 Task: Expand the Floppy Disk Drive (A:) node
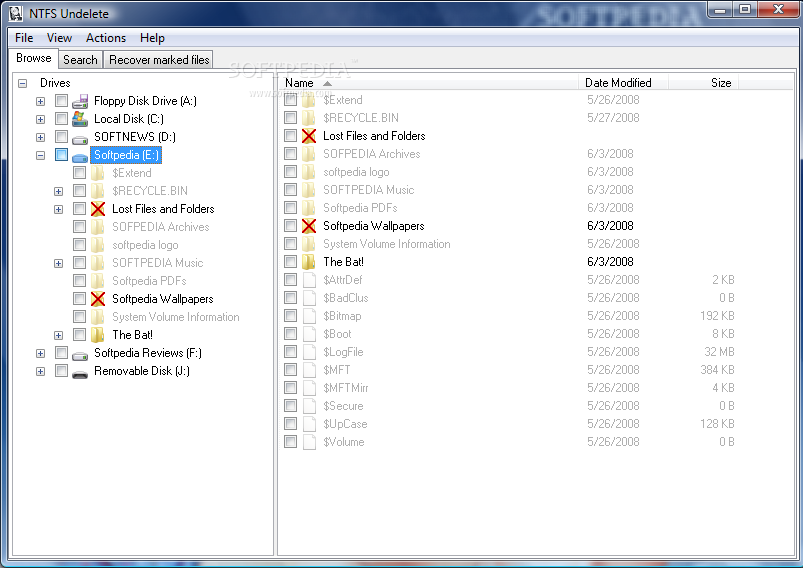pyautogui.click(x=40, y=101)
